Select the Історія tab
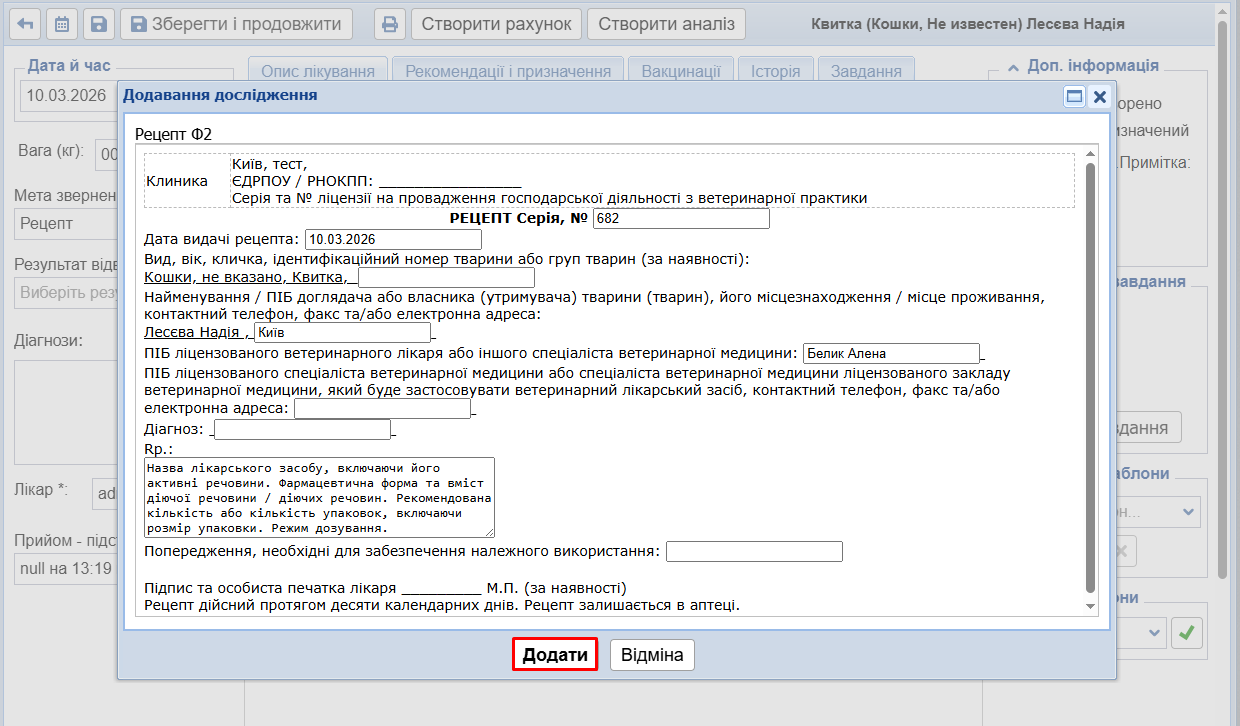This screenshot has width=1240, height=726. pyautogui.click(x=775, y=71)
